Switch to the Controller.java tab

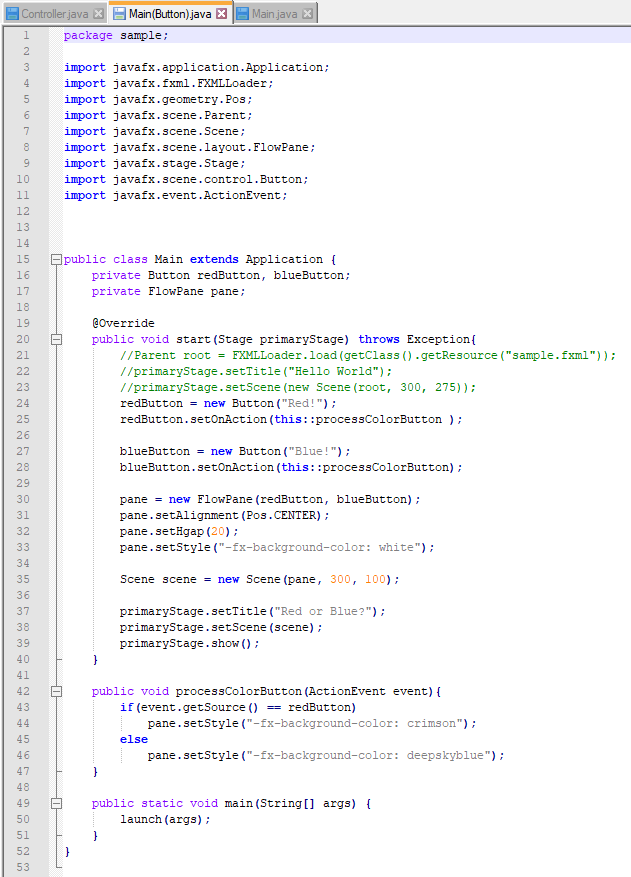click(x=54, y=13)
